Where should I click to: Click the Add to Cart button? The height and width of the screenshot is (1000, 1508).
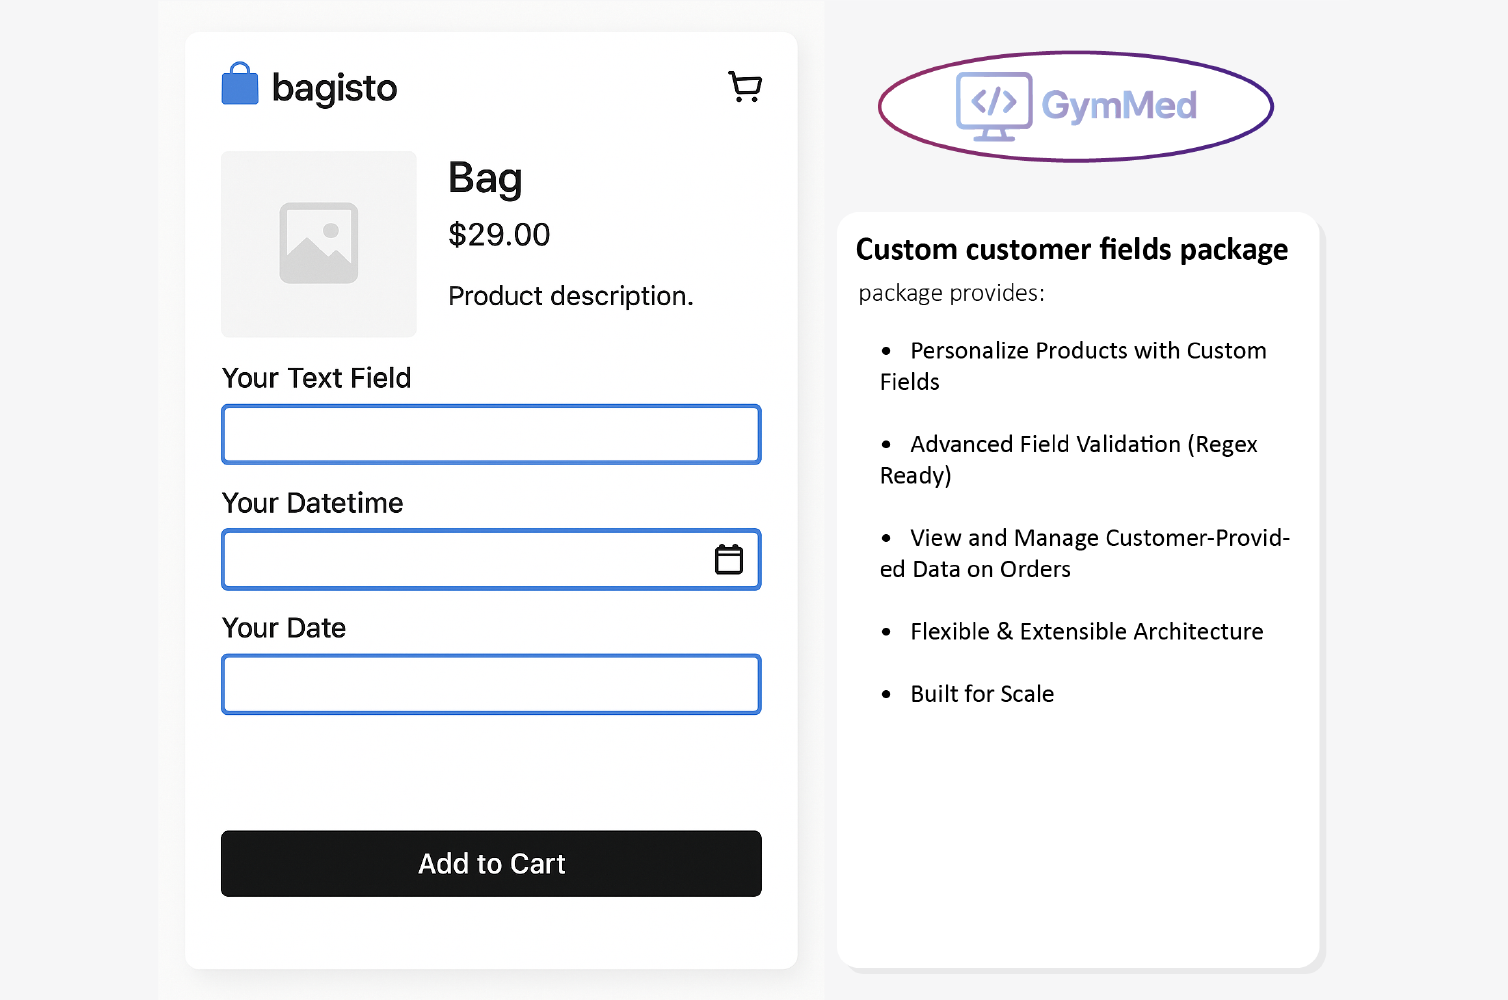pyautogui.click(x=491, y=864)
